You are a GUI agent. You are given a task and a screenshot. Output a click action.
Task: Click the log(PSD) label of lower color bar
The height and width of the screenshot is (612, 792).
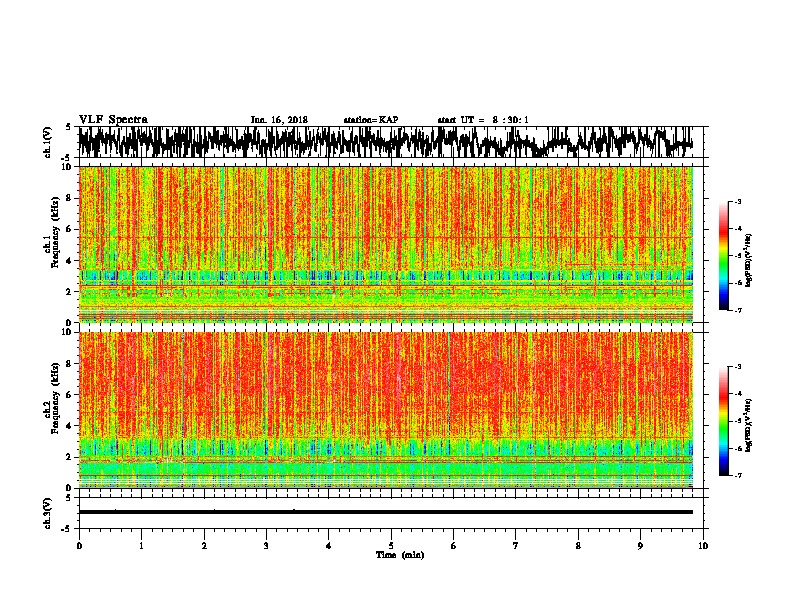pos(749,425)
